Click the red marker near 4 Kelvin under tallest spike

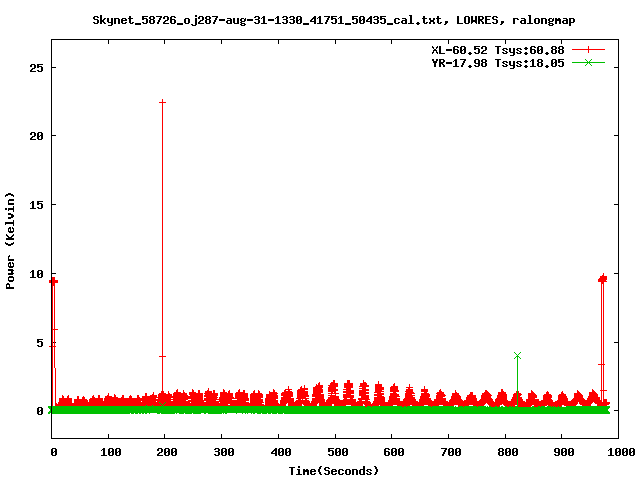tap(162, 356)
